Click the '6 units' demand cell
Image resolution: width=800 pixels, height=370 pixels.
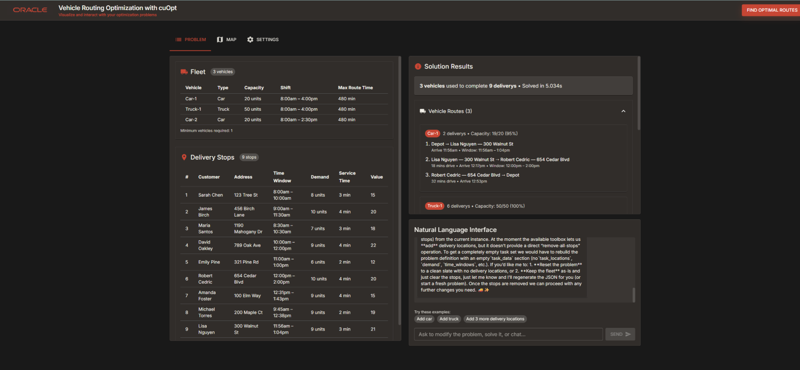318,262
